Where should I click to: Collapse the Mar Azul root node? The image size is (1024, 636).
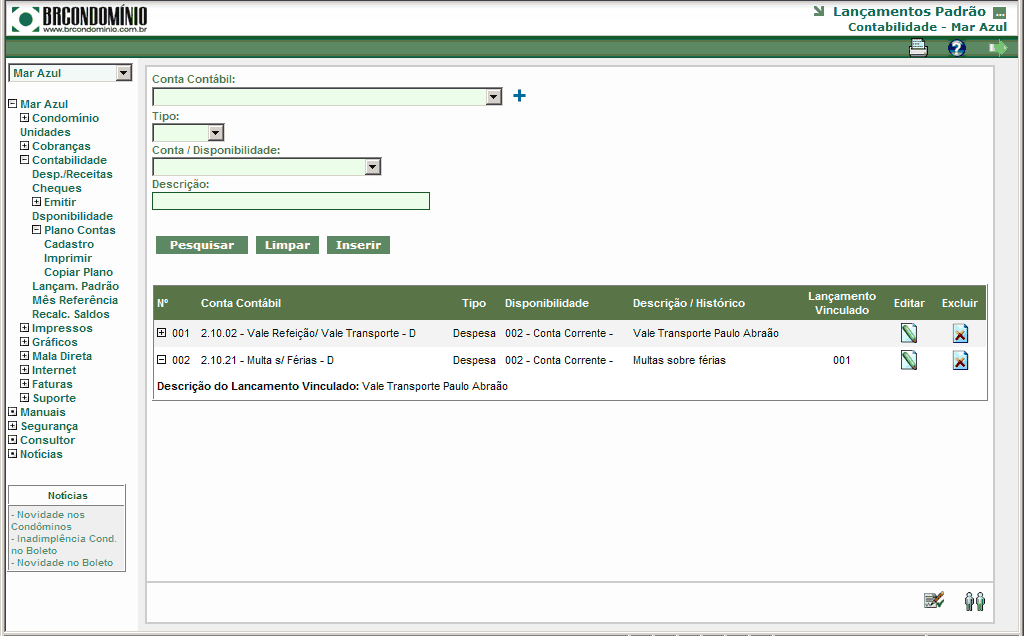tap(12, 103)
